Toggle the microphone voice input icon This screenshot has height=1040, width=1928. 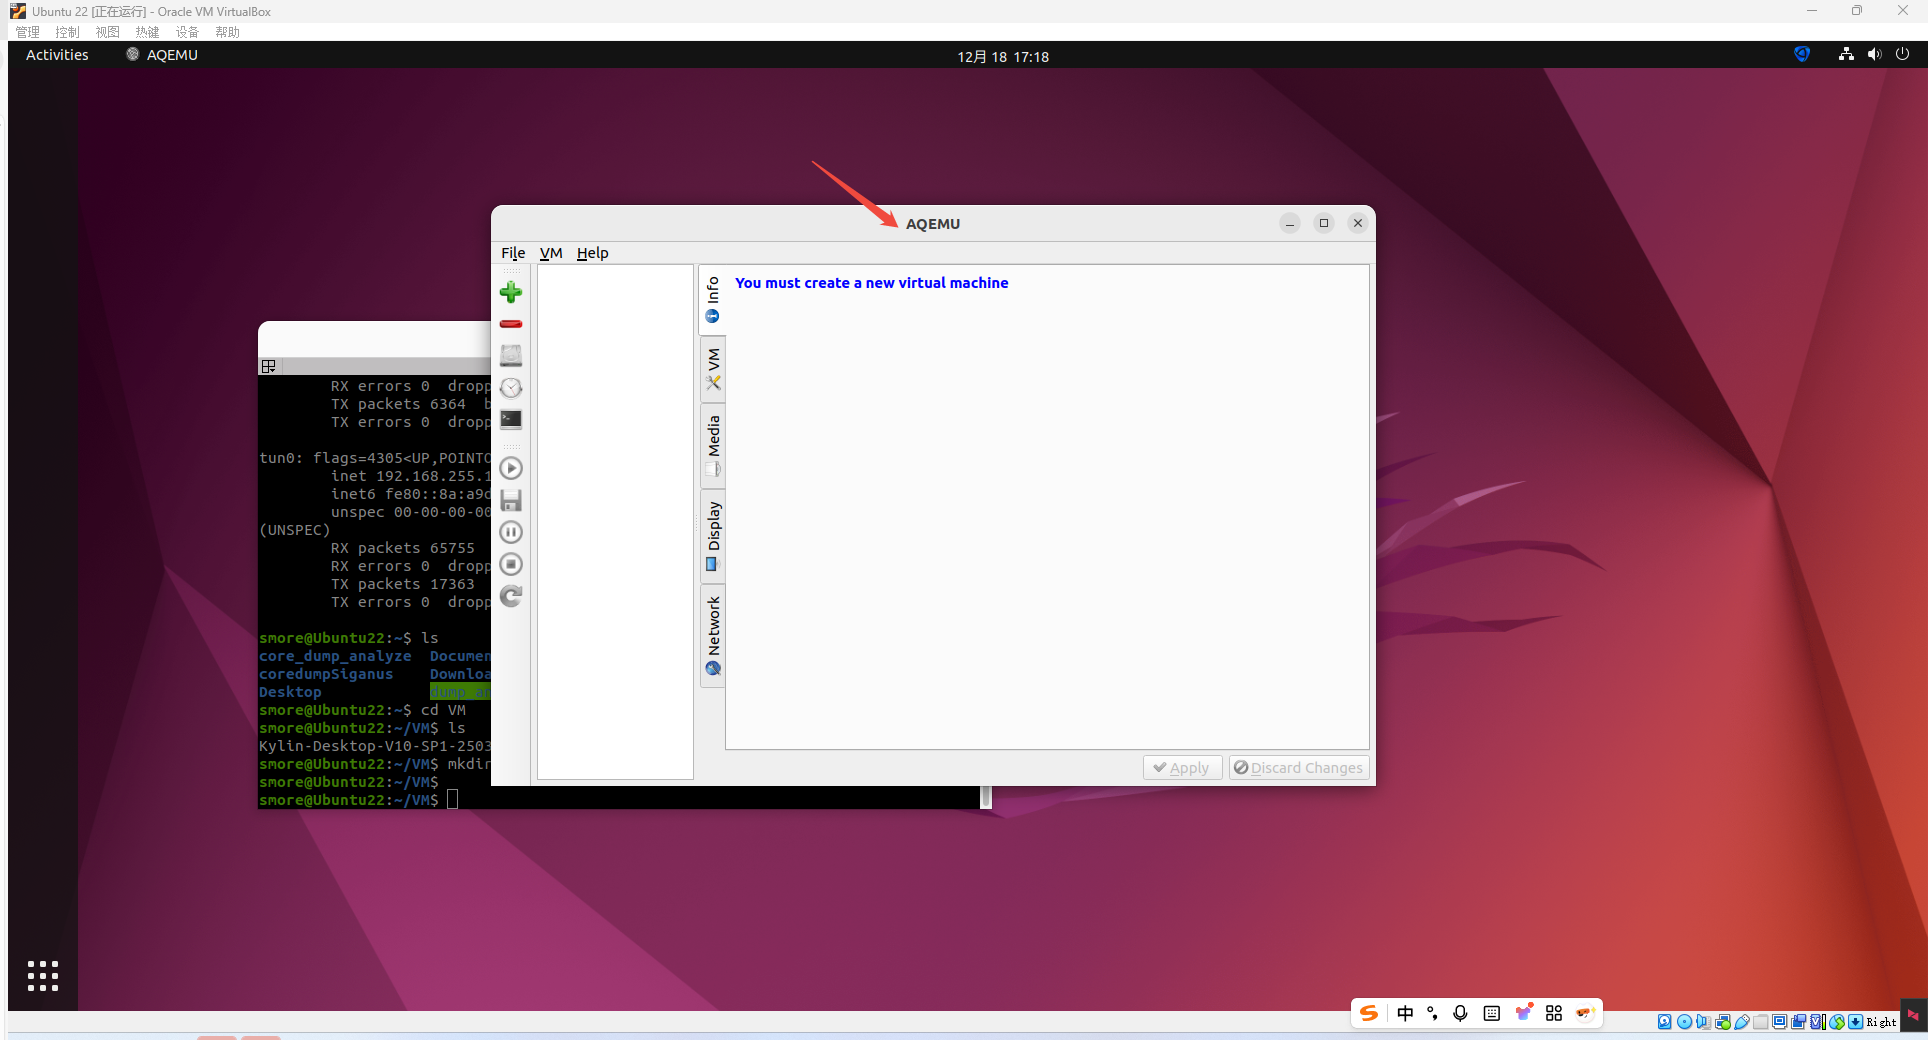tap(1460, 1013)
